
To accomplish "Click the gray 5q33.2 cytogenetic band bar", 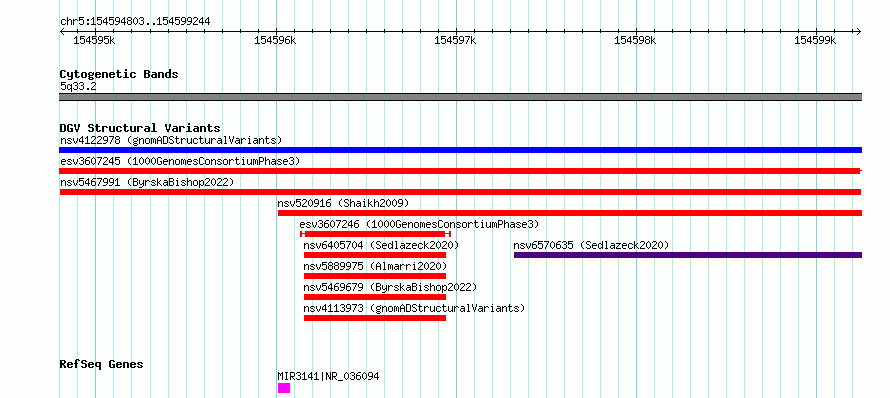I will [460, 97].
